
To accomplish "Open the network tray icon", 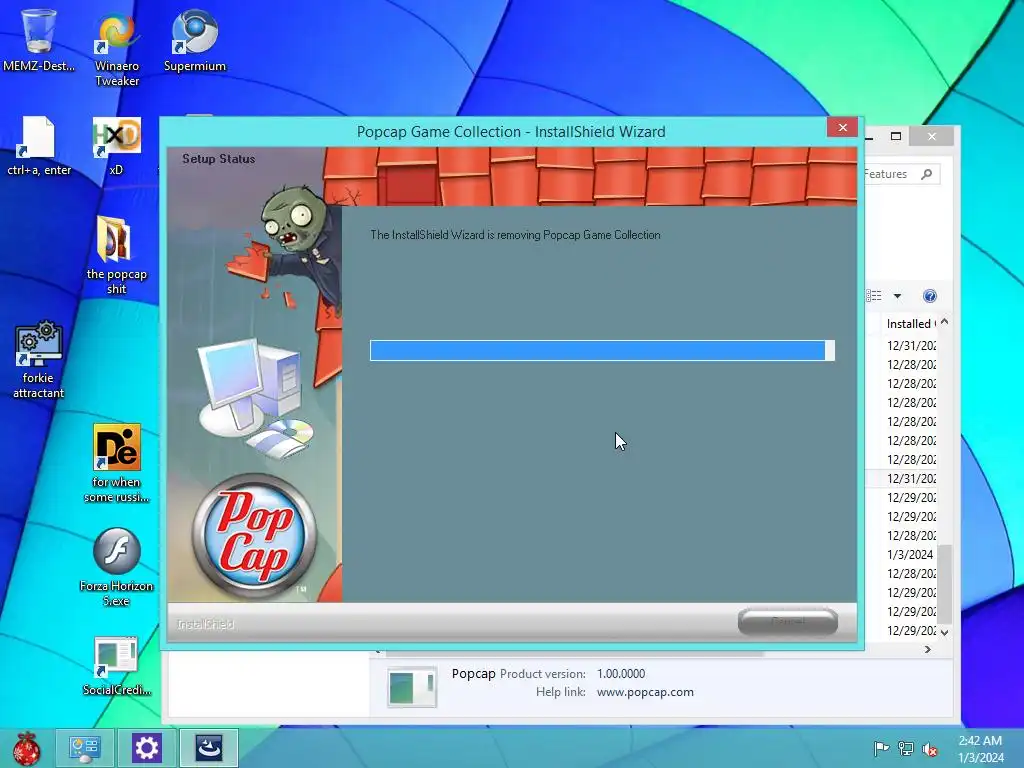I will pyautogui.click(x=905, y=748).
